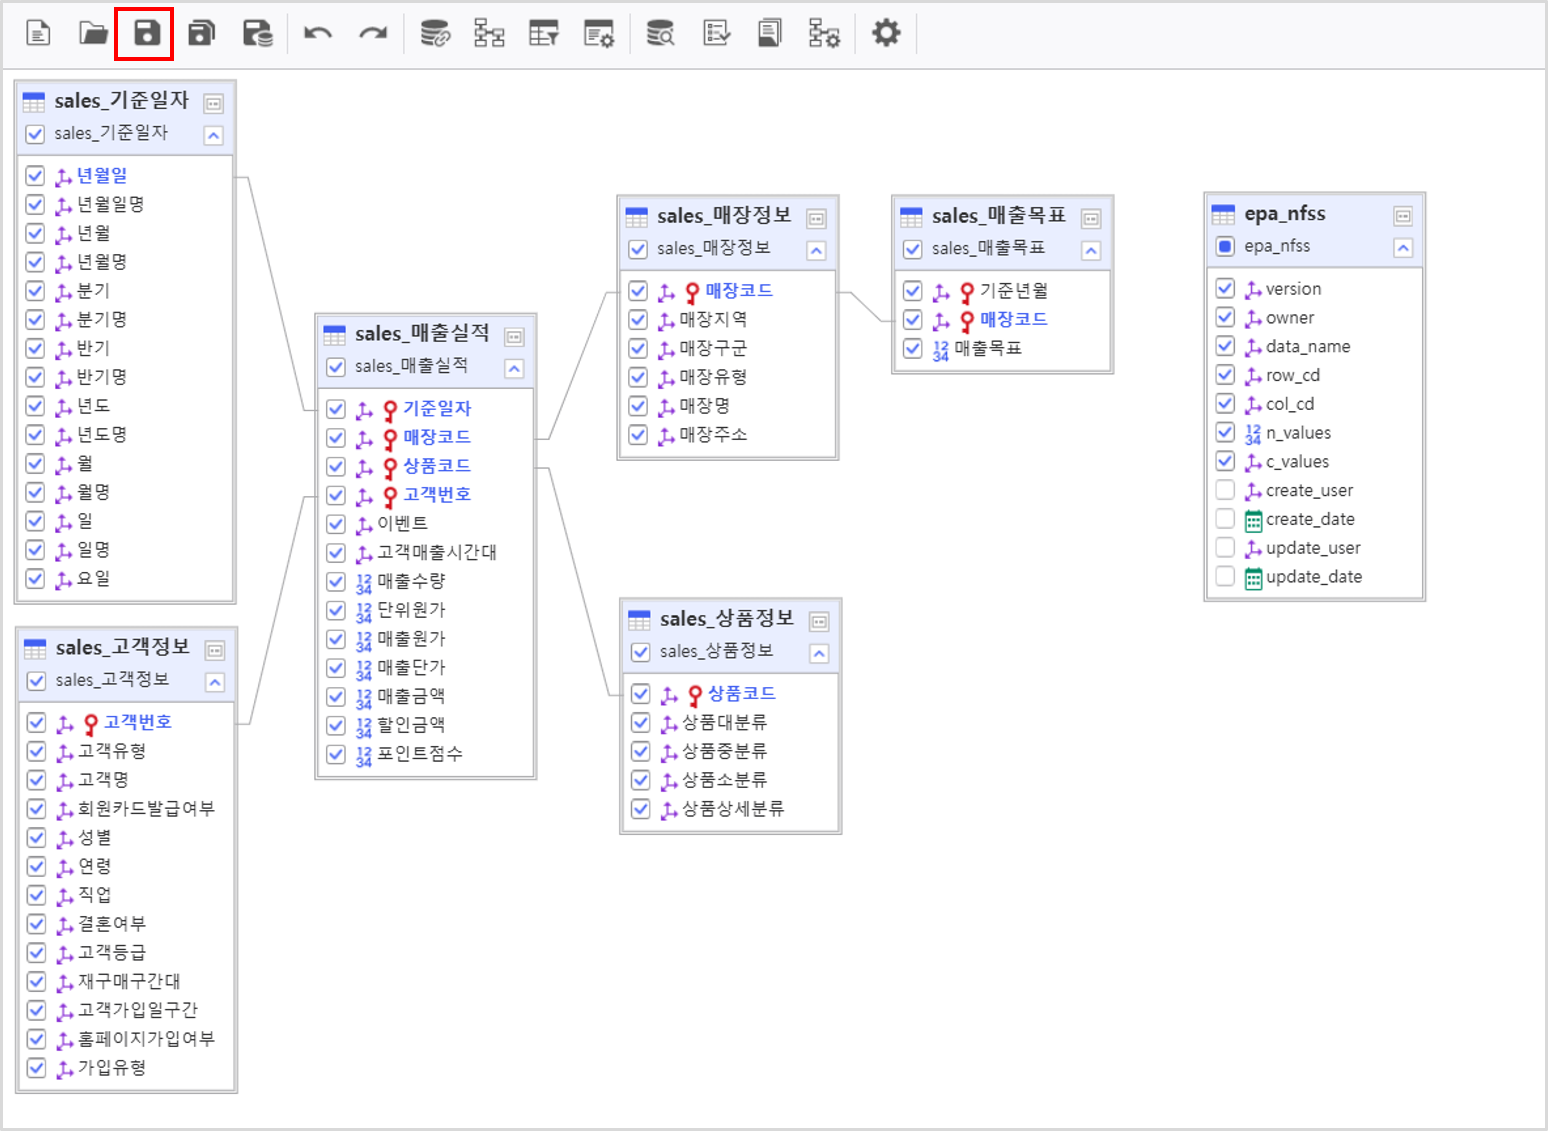Collapse the sales_고객정보 column list

[x=214, y=682]
